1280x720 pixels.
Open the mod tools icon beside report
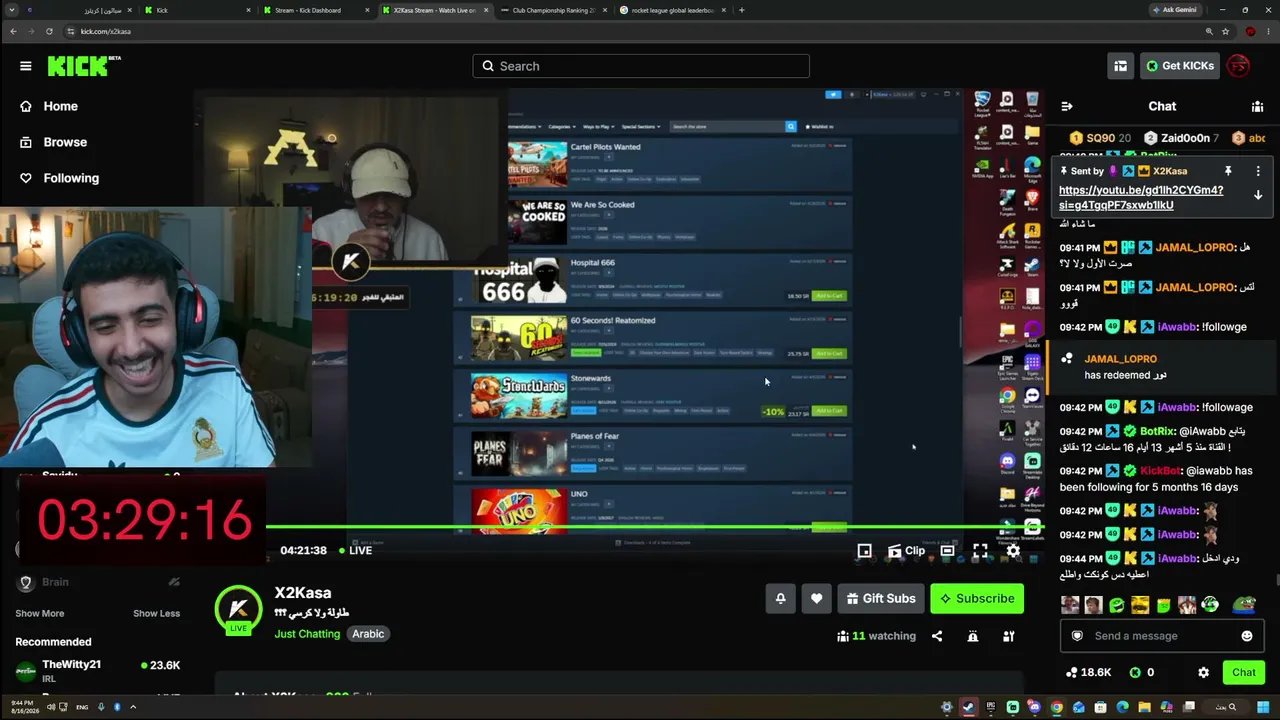pyautogui.click(x=1009, y=636)
